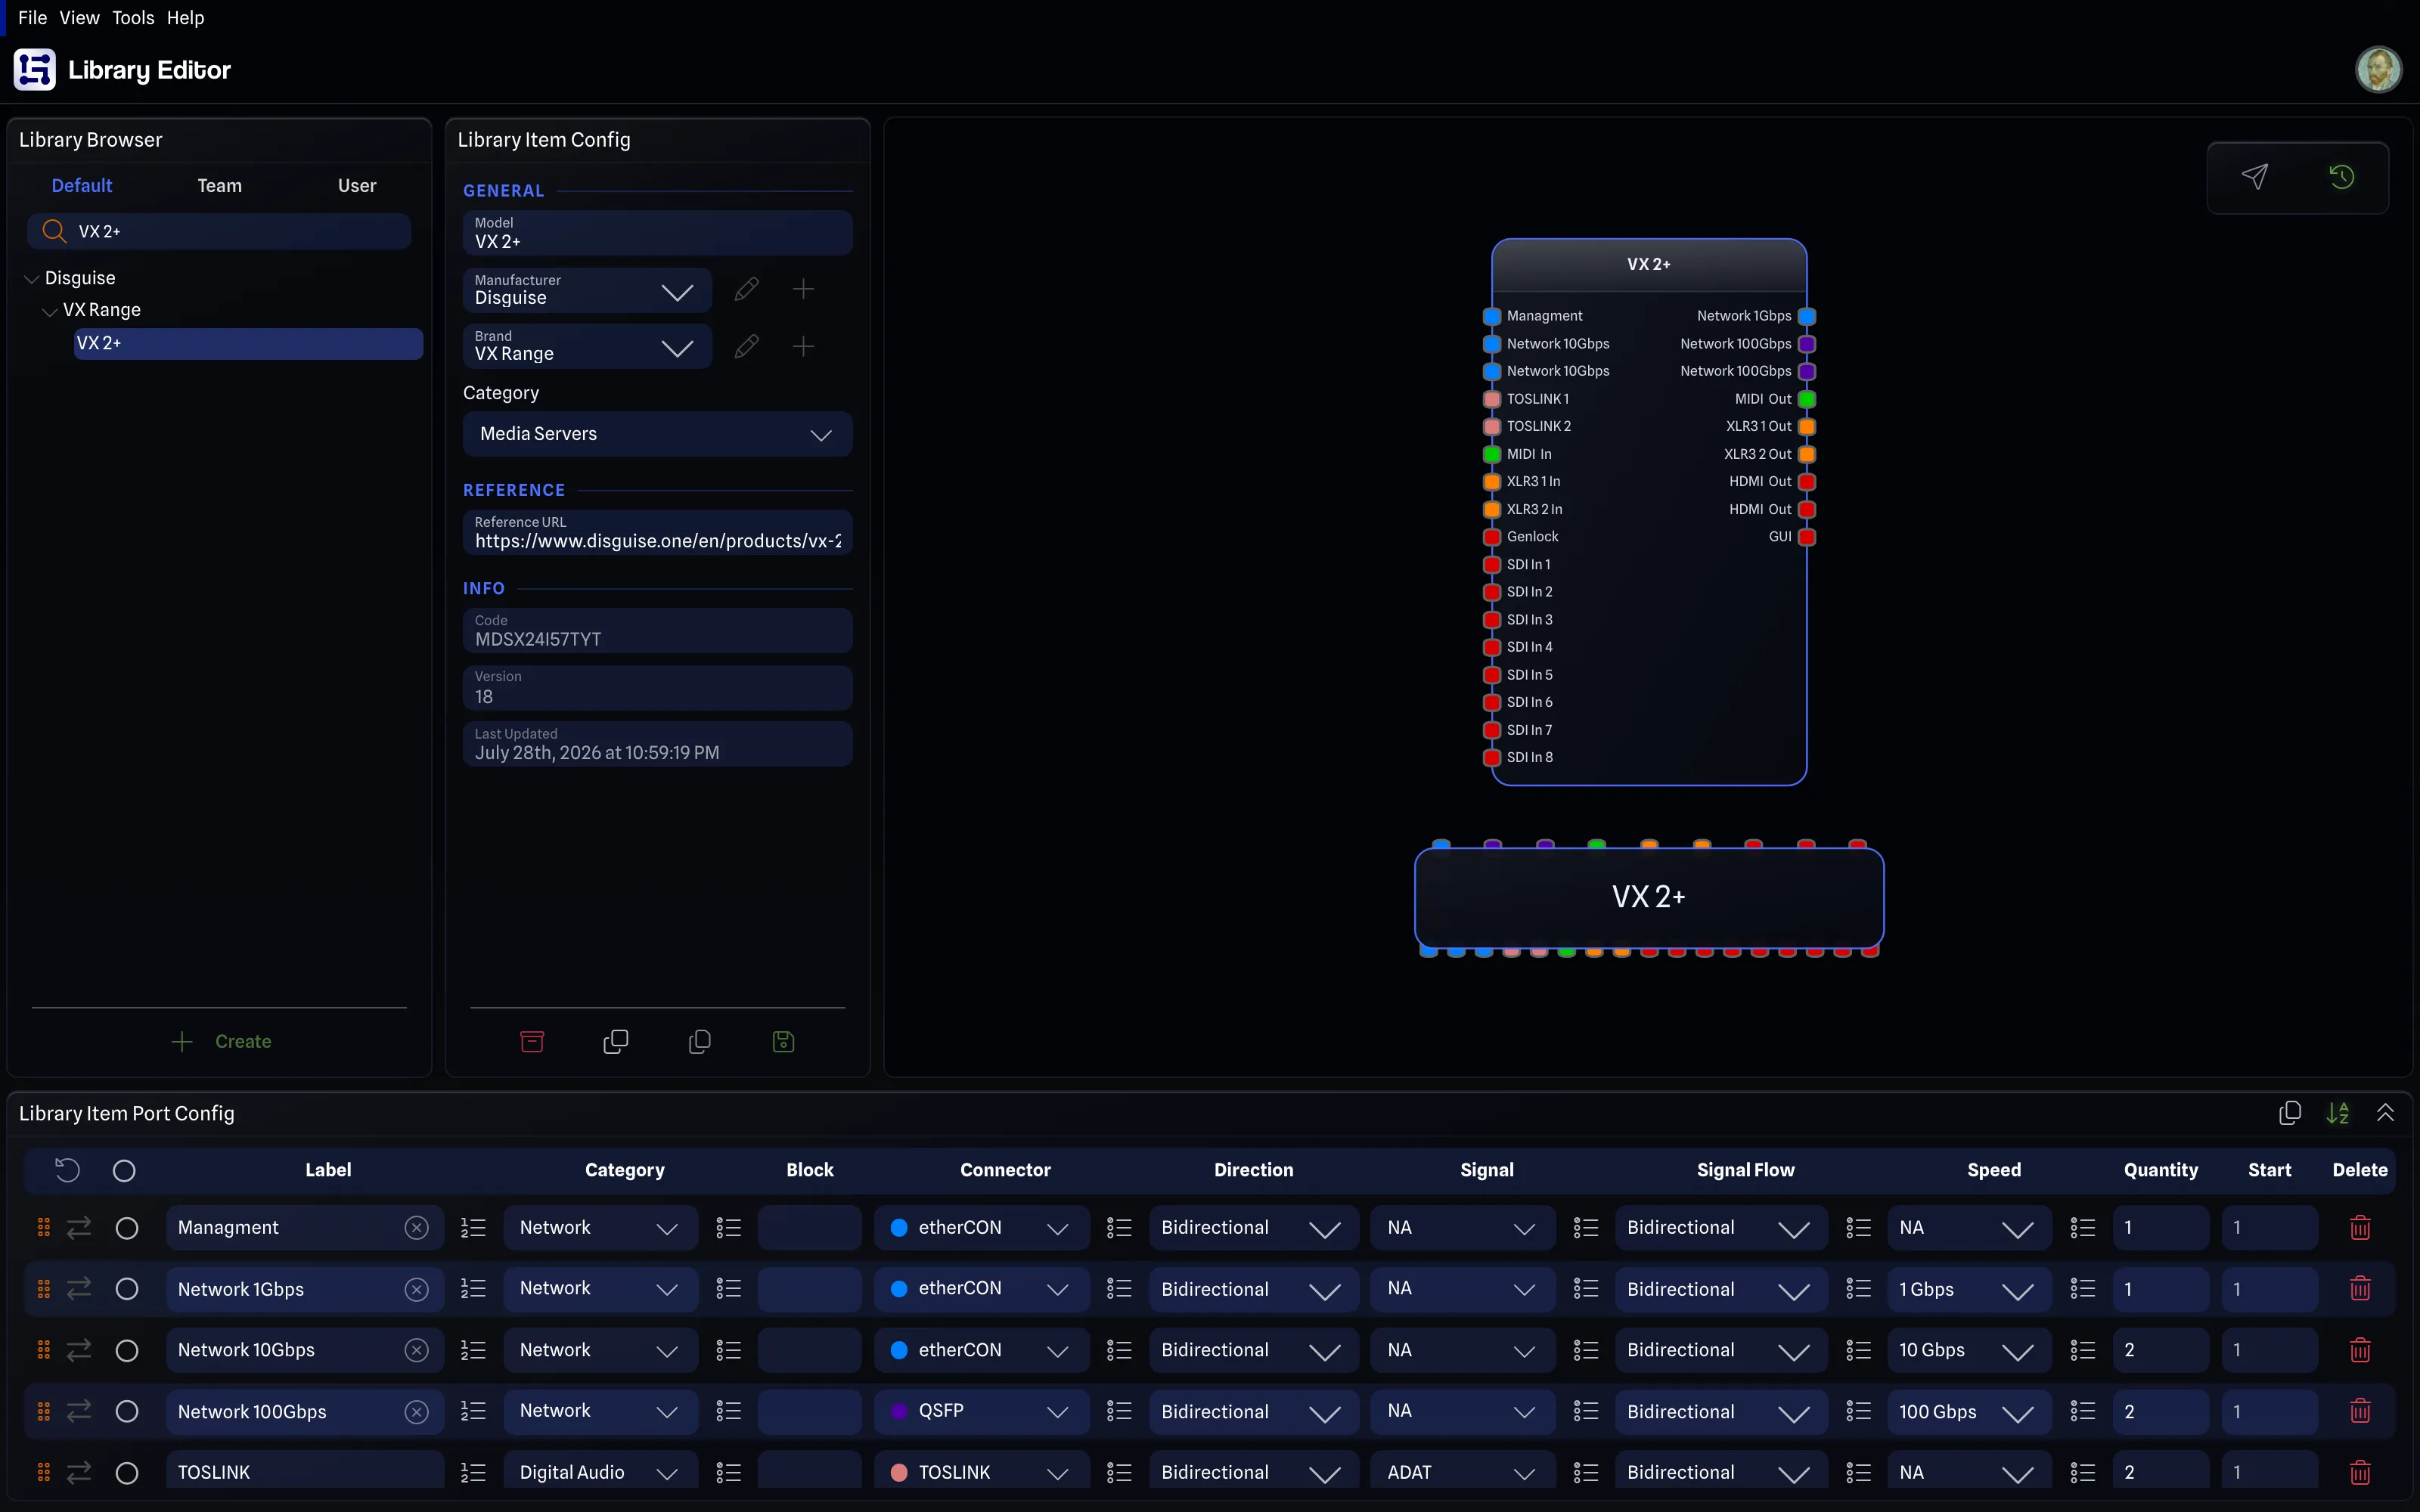2420x1512 pixels.
Task: Switch to the Team library tab
Action: pos(219,186)
